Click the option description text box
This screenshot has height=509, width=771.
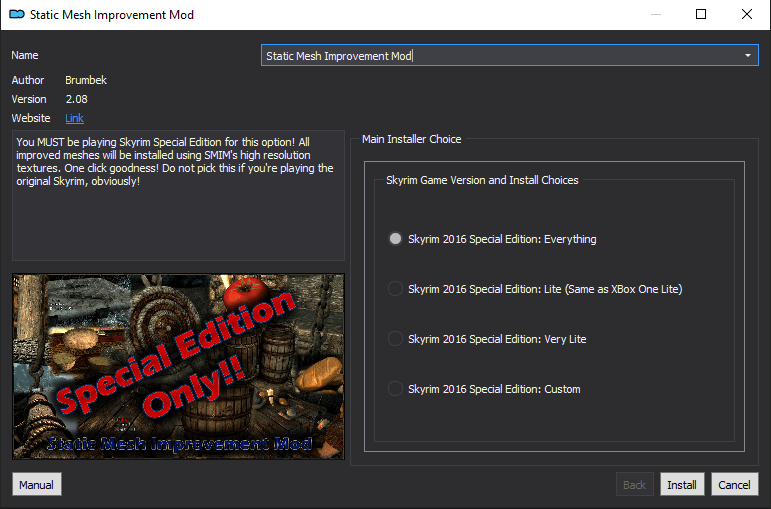tap(178, 195)
